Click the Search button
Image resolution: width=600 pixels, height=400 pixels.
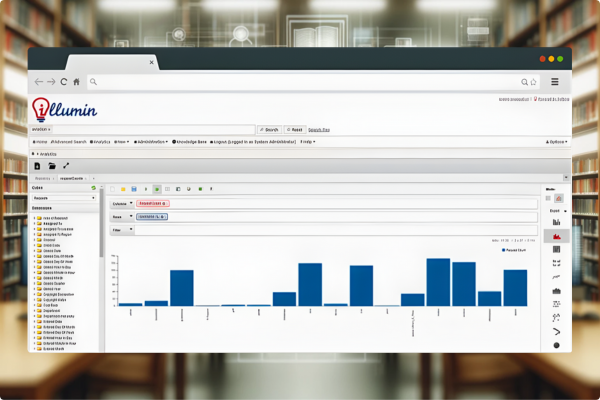tap(270, 130)
